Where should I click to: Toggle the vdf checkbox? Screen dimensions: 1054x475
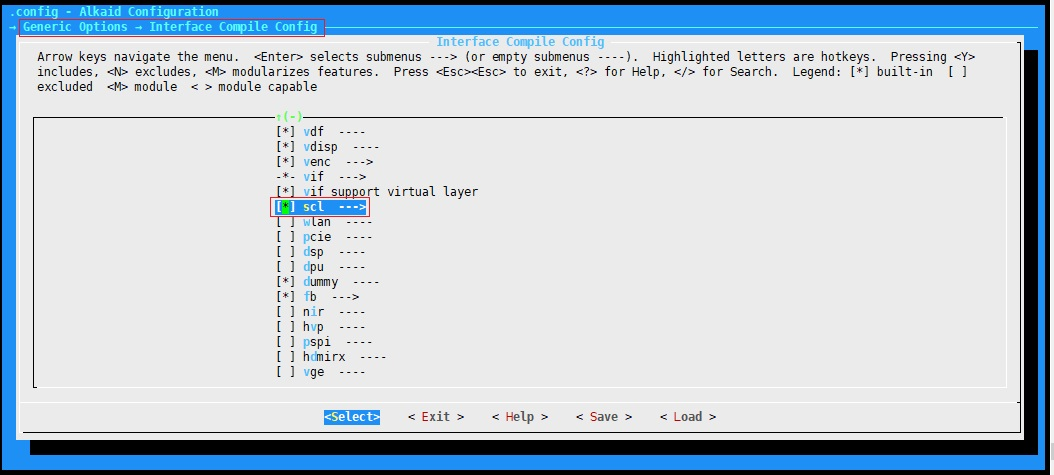click(286, 132)
